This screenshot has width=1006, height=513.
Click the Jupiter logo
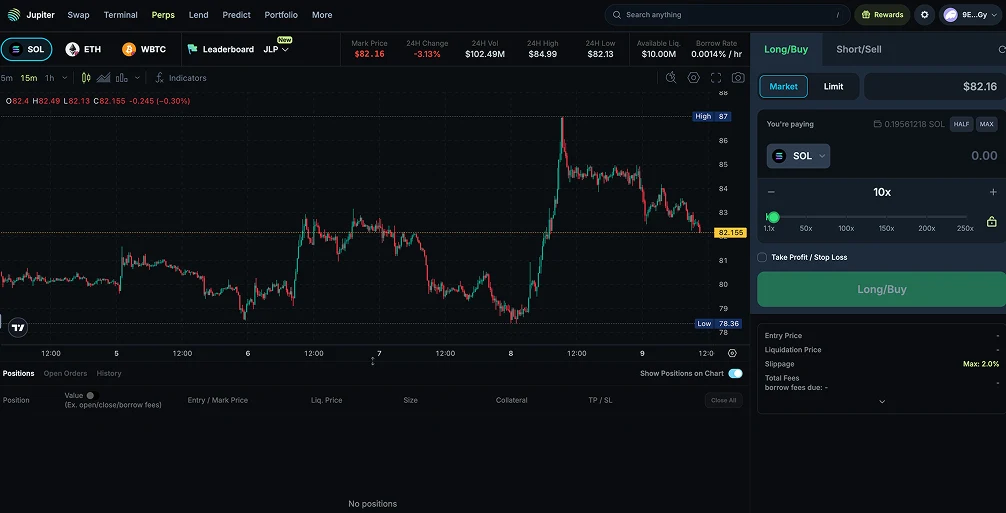click(13, 15)
